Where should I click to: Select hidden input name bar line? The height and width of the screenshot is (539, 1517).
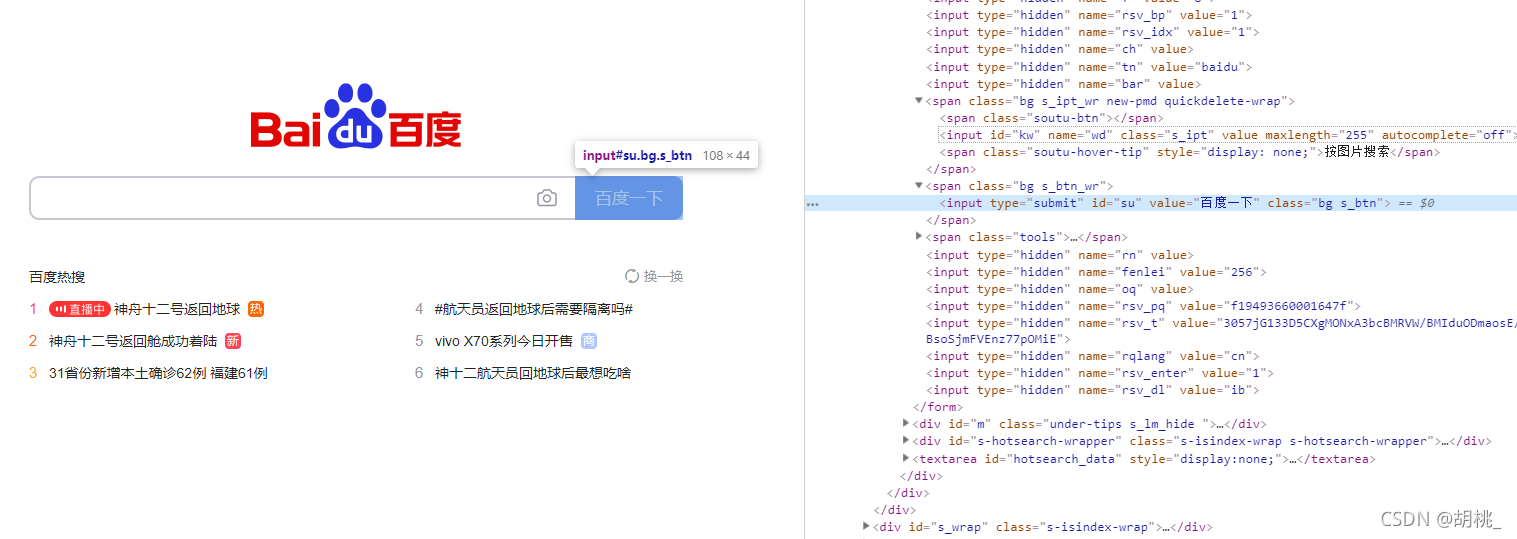1063,84
